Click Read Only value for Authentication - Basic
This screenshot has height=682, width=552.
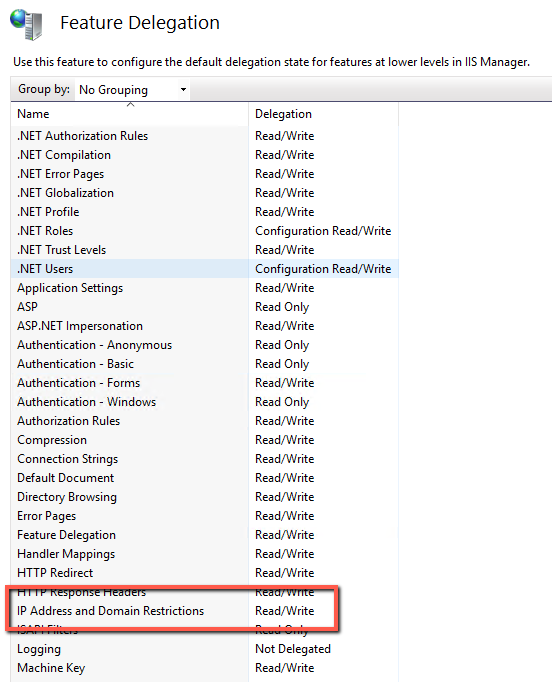point(282,364)
